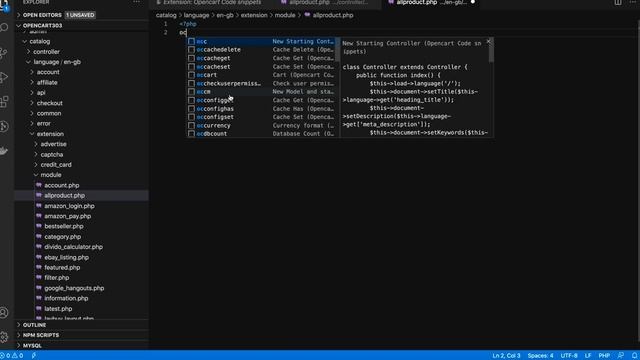The height and width of the screenshot is (360, 640).
Task: Open the Git graph activity bar icon
Action: coord(4,127)
